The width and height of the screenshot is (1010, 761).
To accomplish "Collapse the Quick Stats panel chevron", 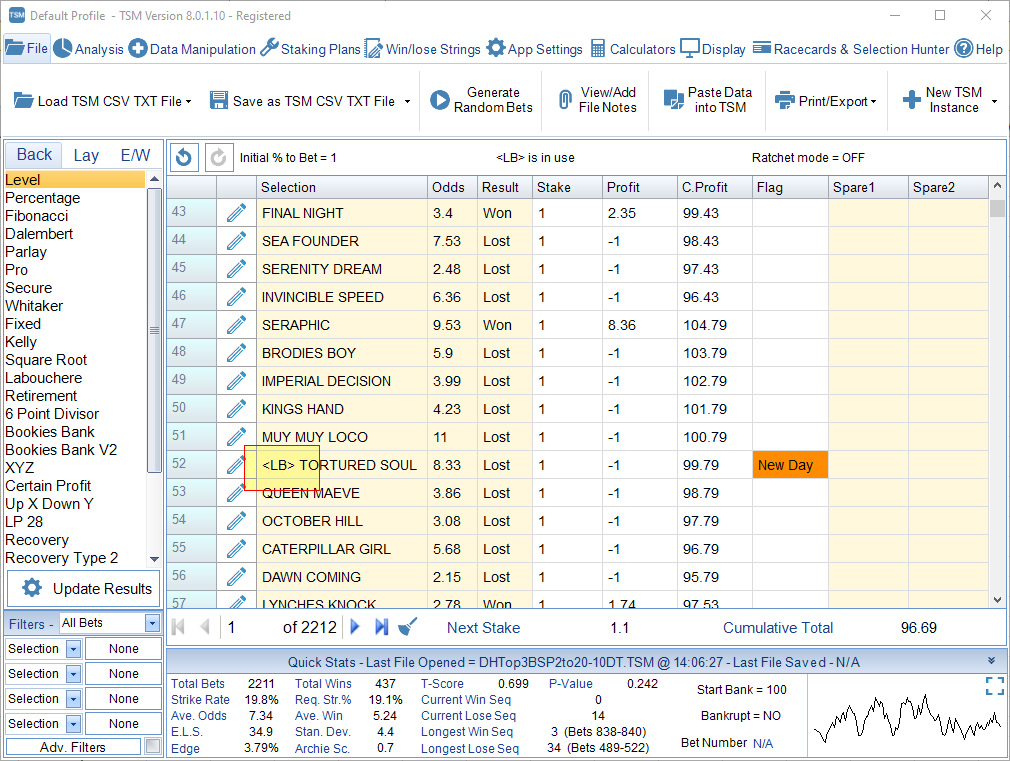I will (x=991, y=661).
